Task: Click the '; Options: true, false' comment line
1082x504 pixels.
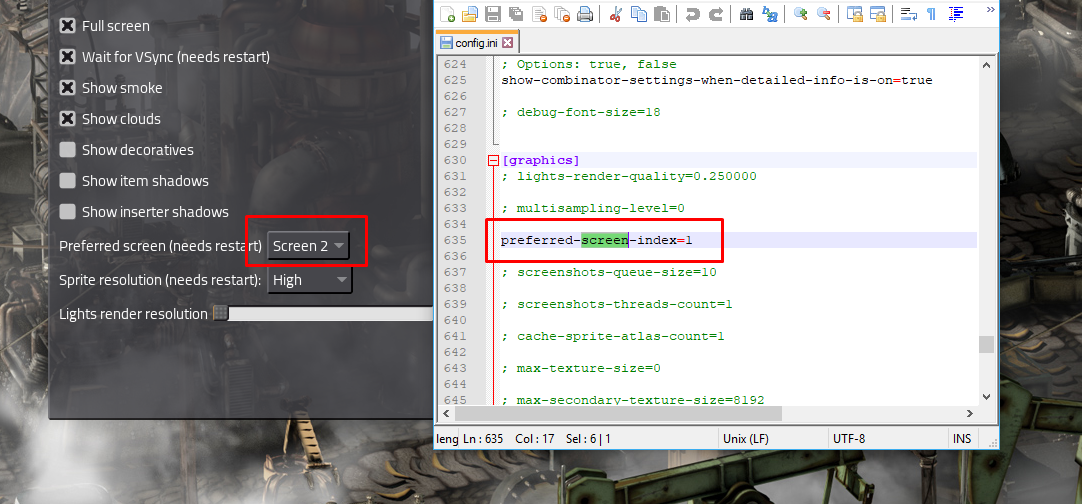Action: pos(589,64)
